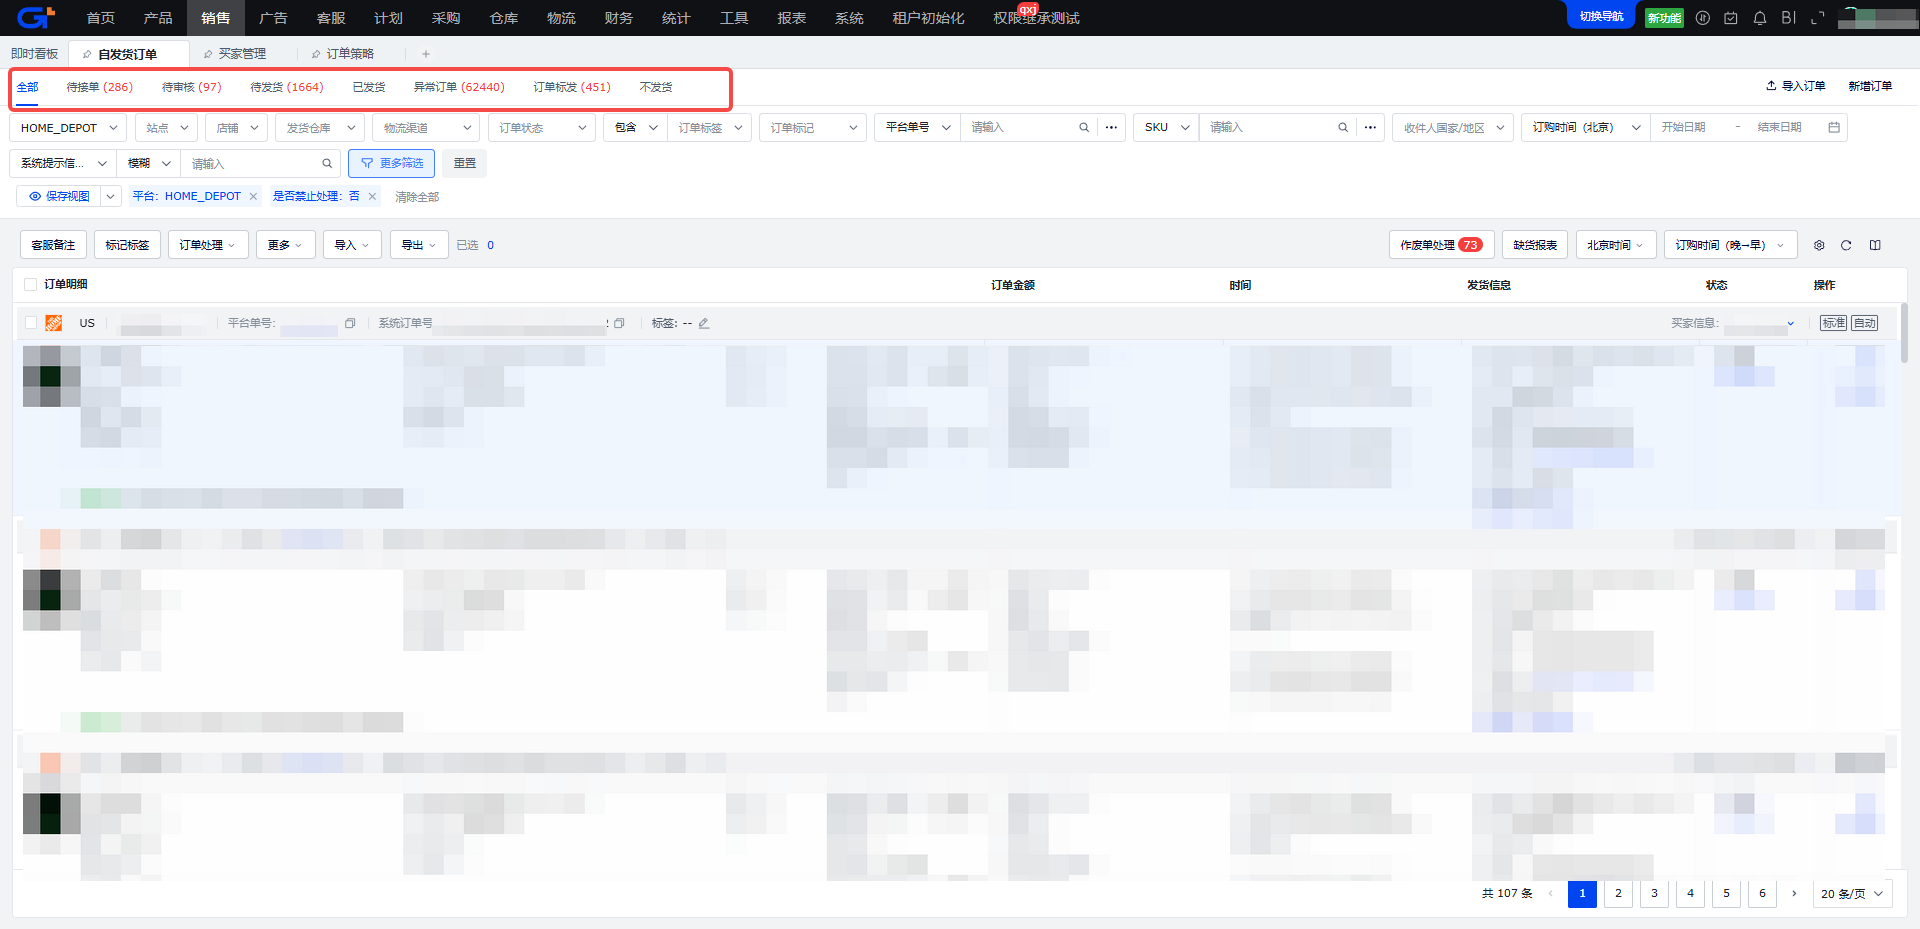Viewport: 1920px width, 929px height.
Task: Click the 新增订单 button
Action: (x=1870, y=86)
